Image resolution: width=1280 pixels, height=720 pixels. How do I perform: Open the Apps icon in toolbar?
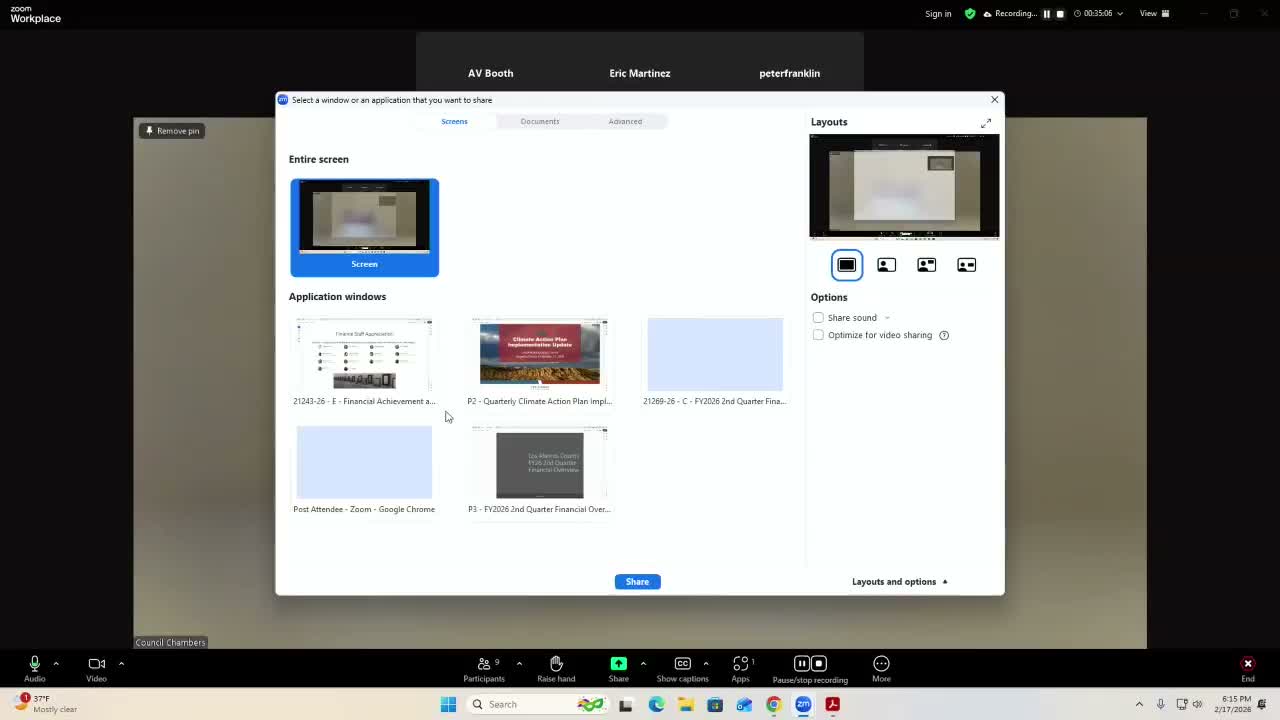click(x=740, y=664)
